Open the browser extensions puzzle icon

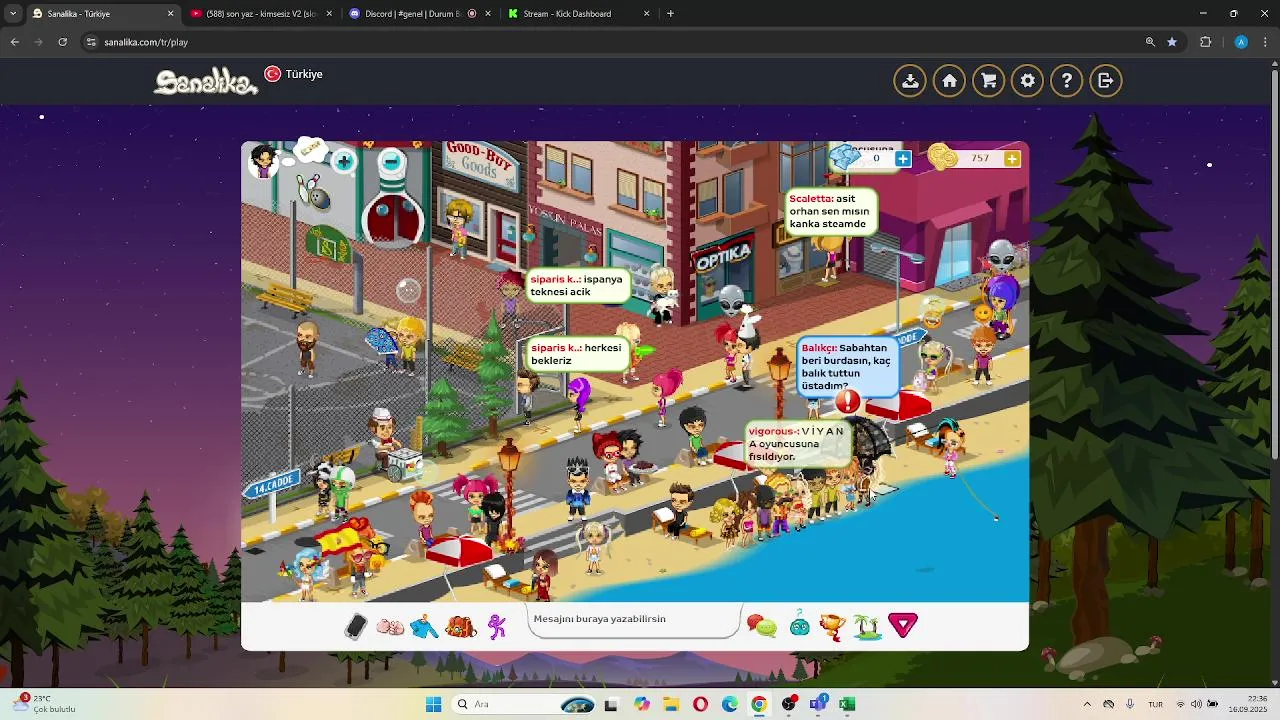click(1205, 42)
